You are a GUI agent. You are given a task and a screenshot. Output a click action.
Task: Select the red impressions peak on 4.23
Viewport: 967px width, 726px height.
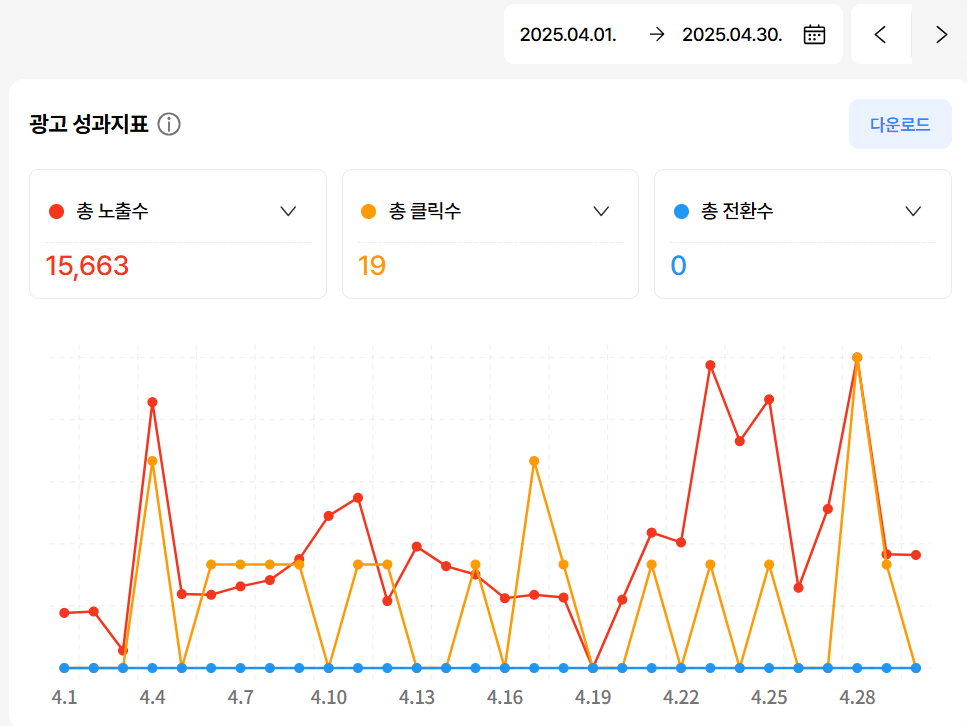tap(710, 365)
